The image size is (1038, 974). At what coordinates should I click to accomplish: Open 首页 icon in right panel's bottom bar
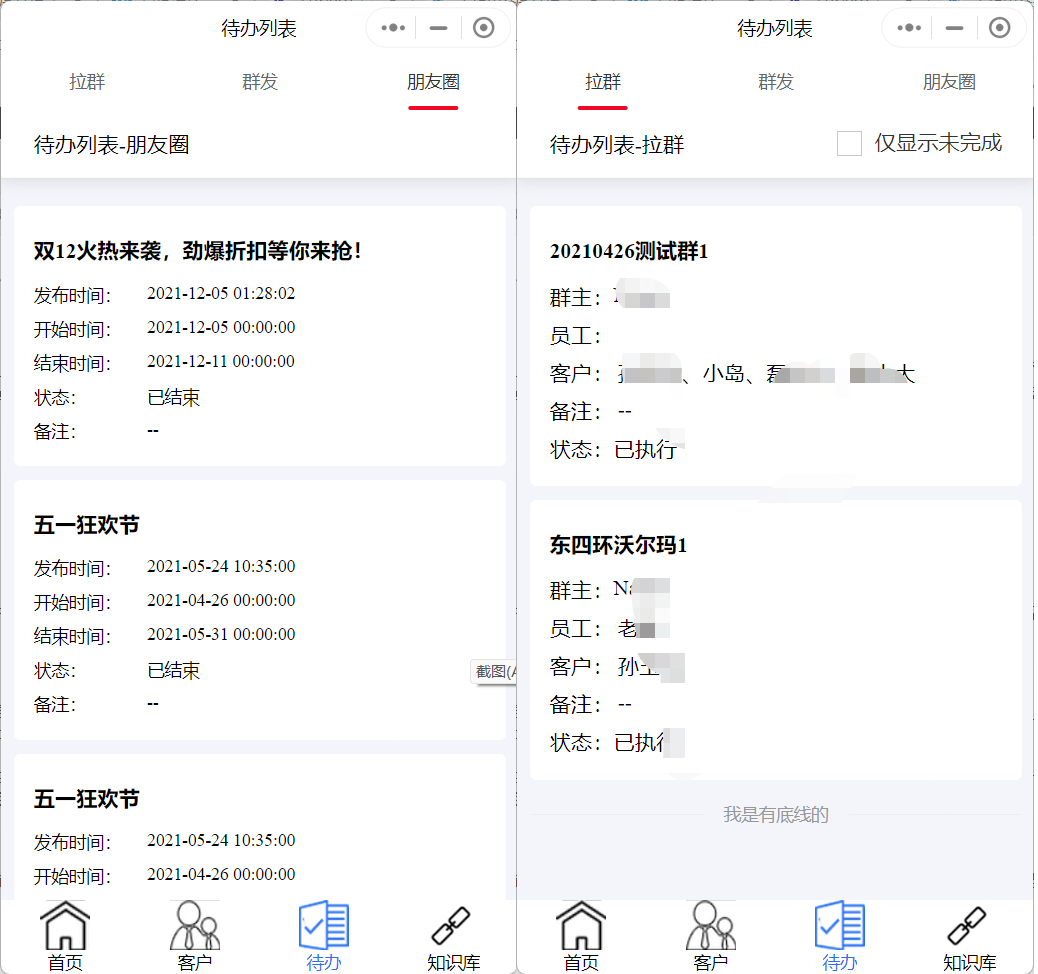pos(582,935)
